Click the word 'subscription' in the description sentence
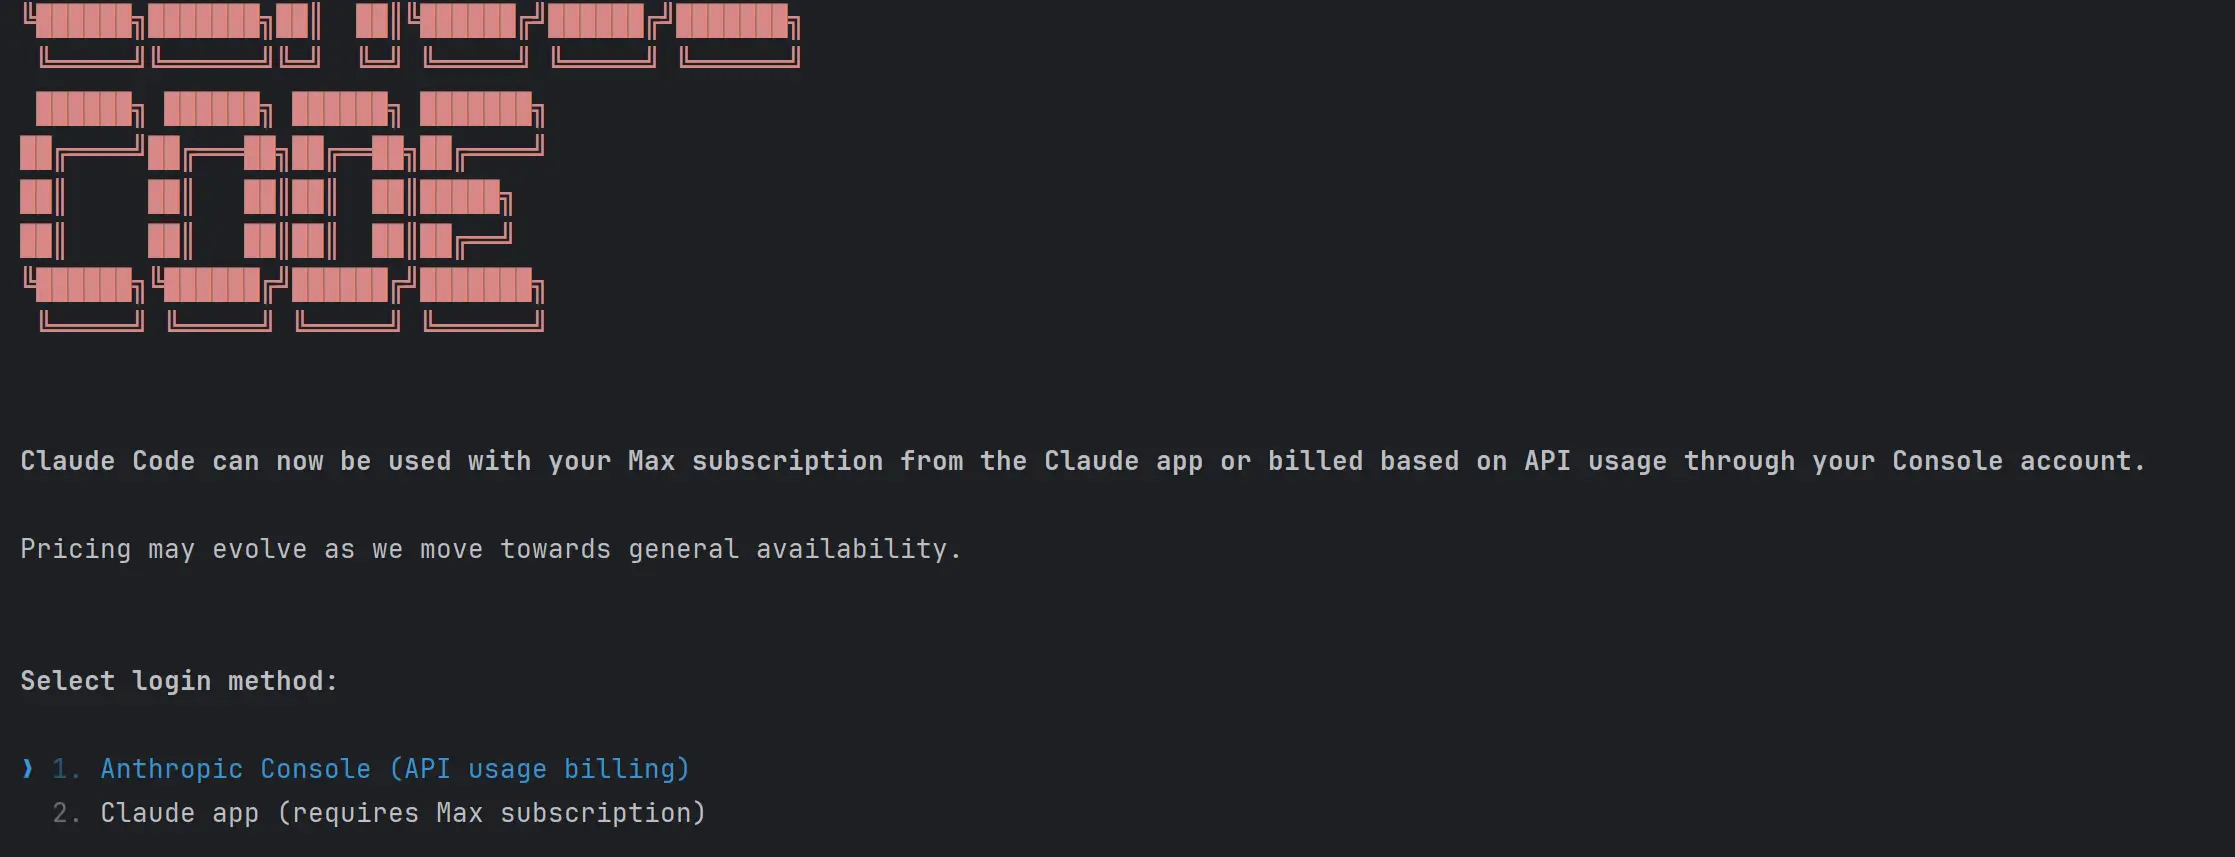2235x857 pixels. [x=787, y=461]
